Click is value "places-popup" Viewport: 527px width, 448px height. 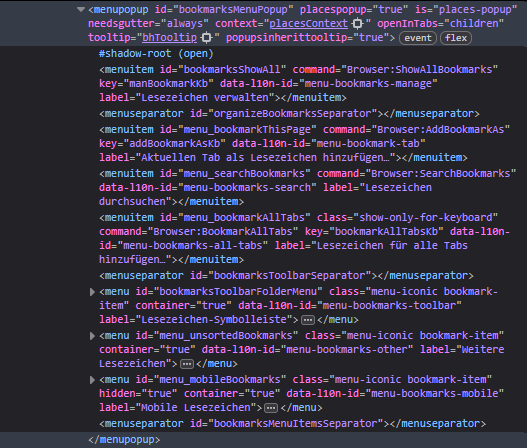click(474, 10)
